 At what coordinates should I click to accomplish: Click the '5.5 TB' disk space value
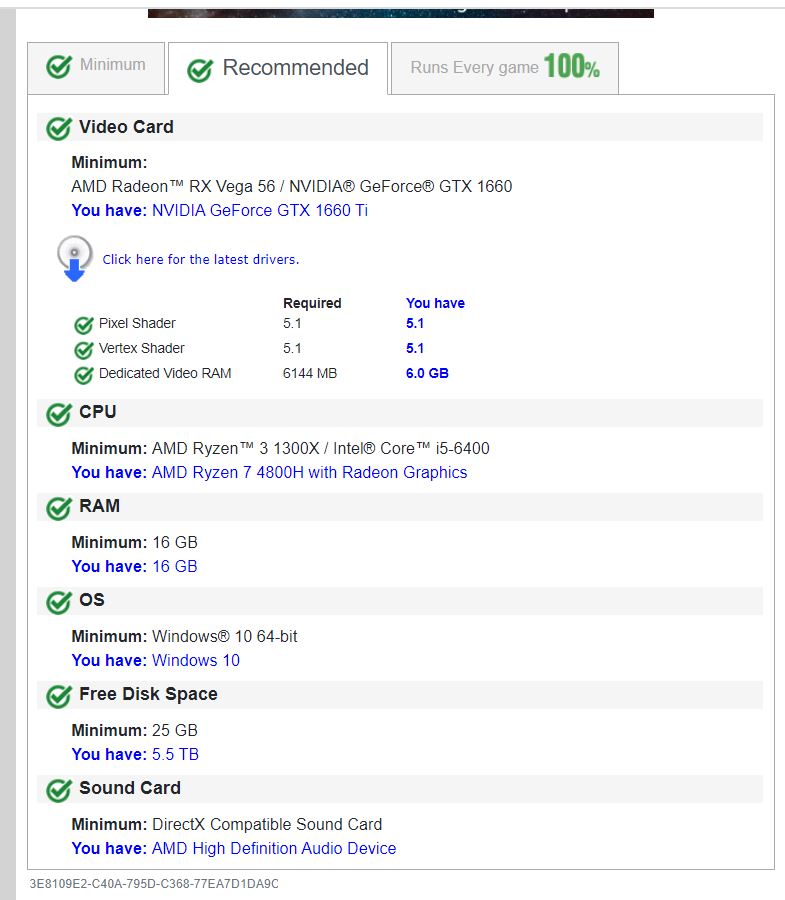click(x=175, y=755)
